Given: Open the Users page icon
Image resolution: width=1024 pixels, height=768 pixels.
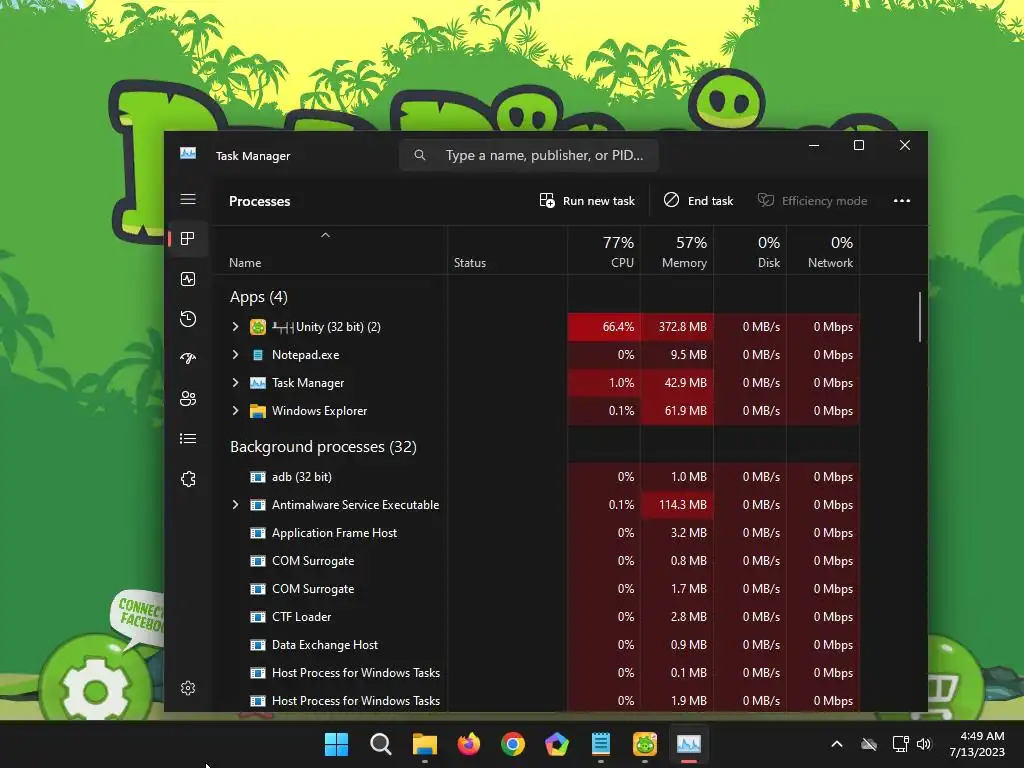Looking at the screenshot, I should pyautogui.click(x=188, y=398).
